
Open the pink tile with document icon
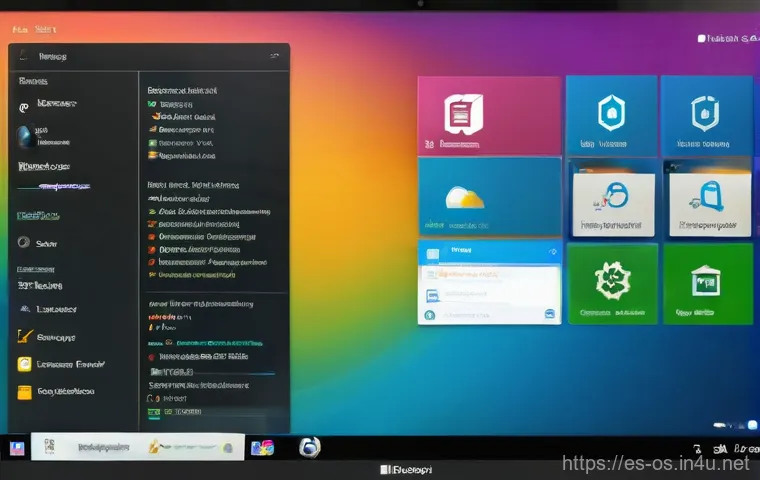point(489,115)
